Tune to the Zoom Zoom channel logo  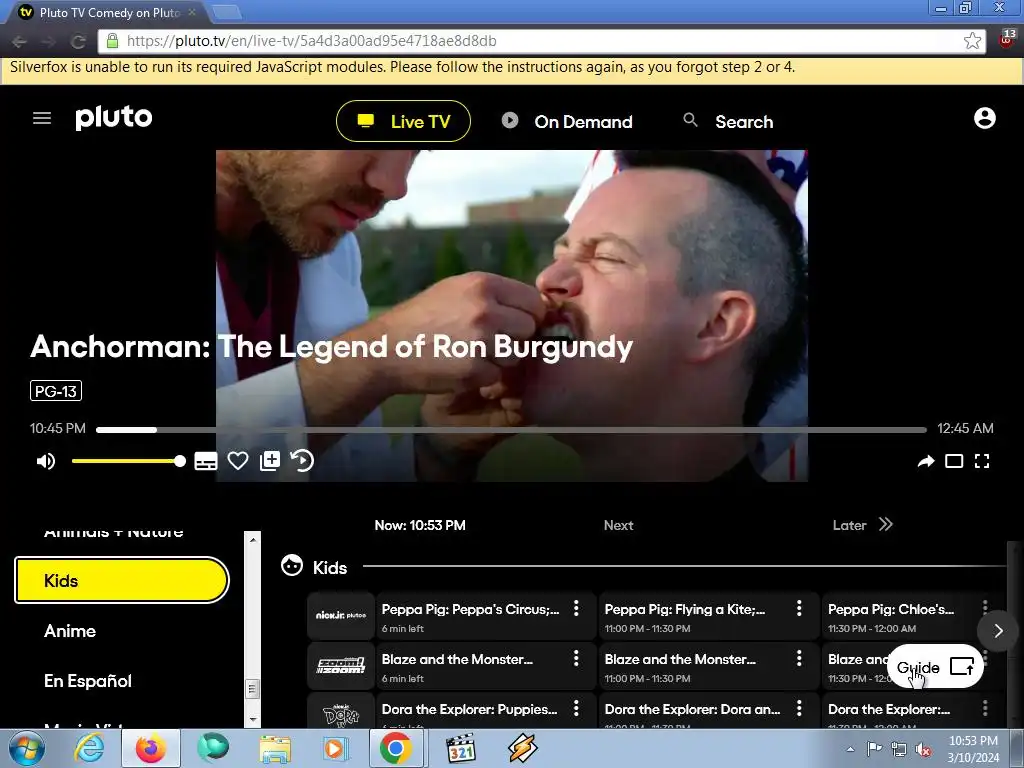341,665
